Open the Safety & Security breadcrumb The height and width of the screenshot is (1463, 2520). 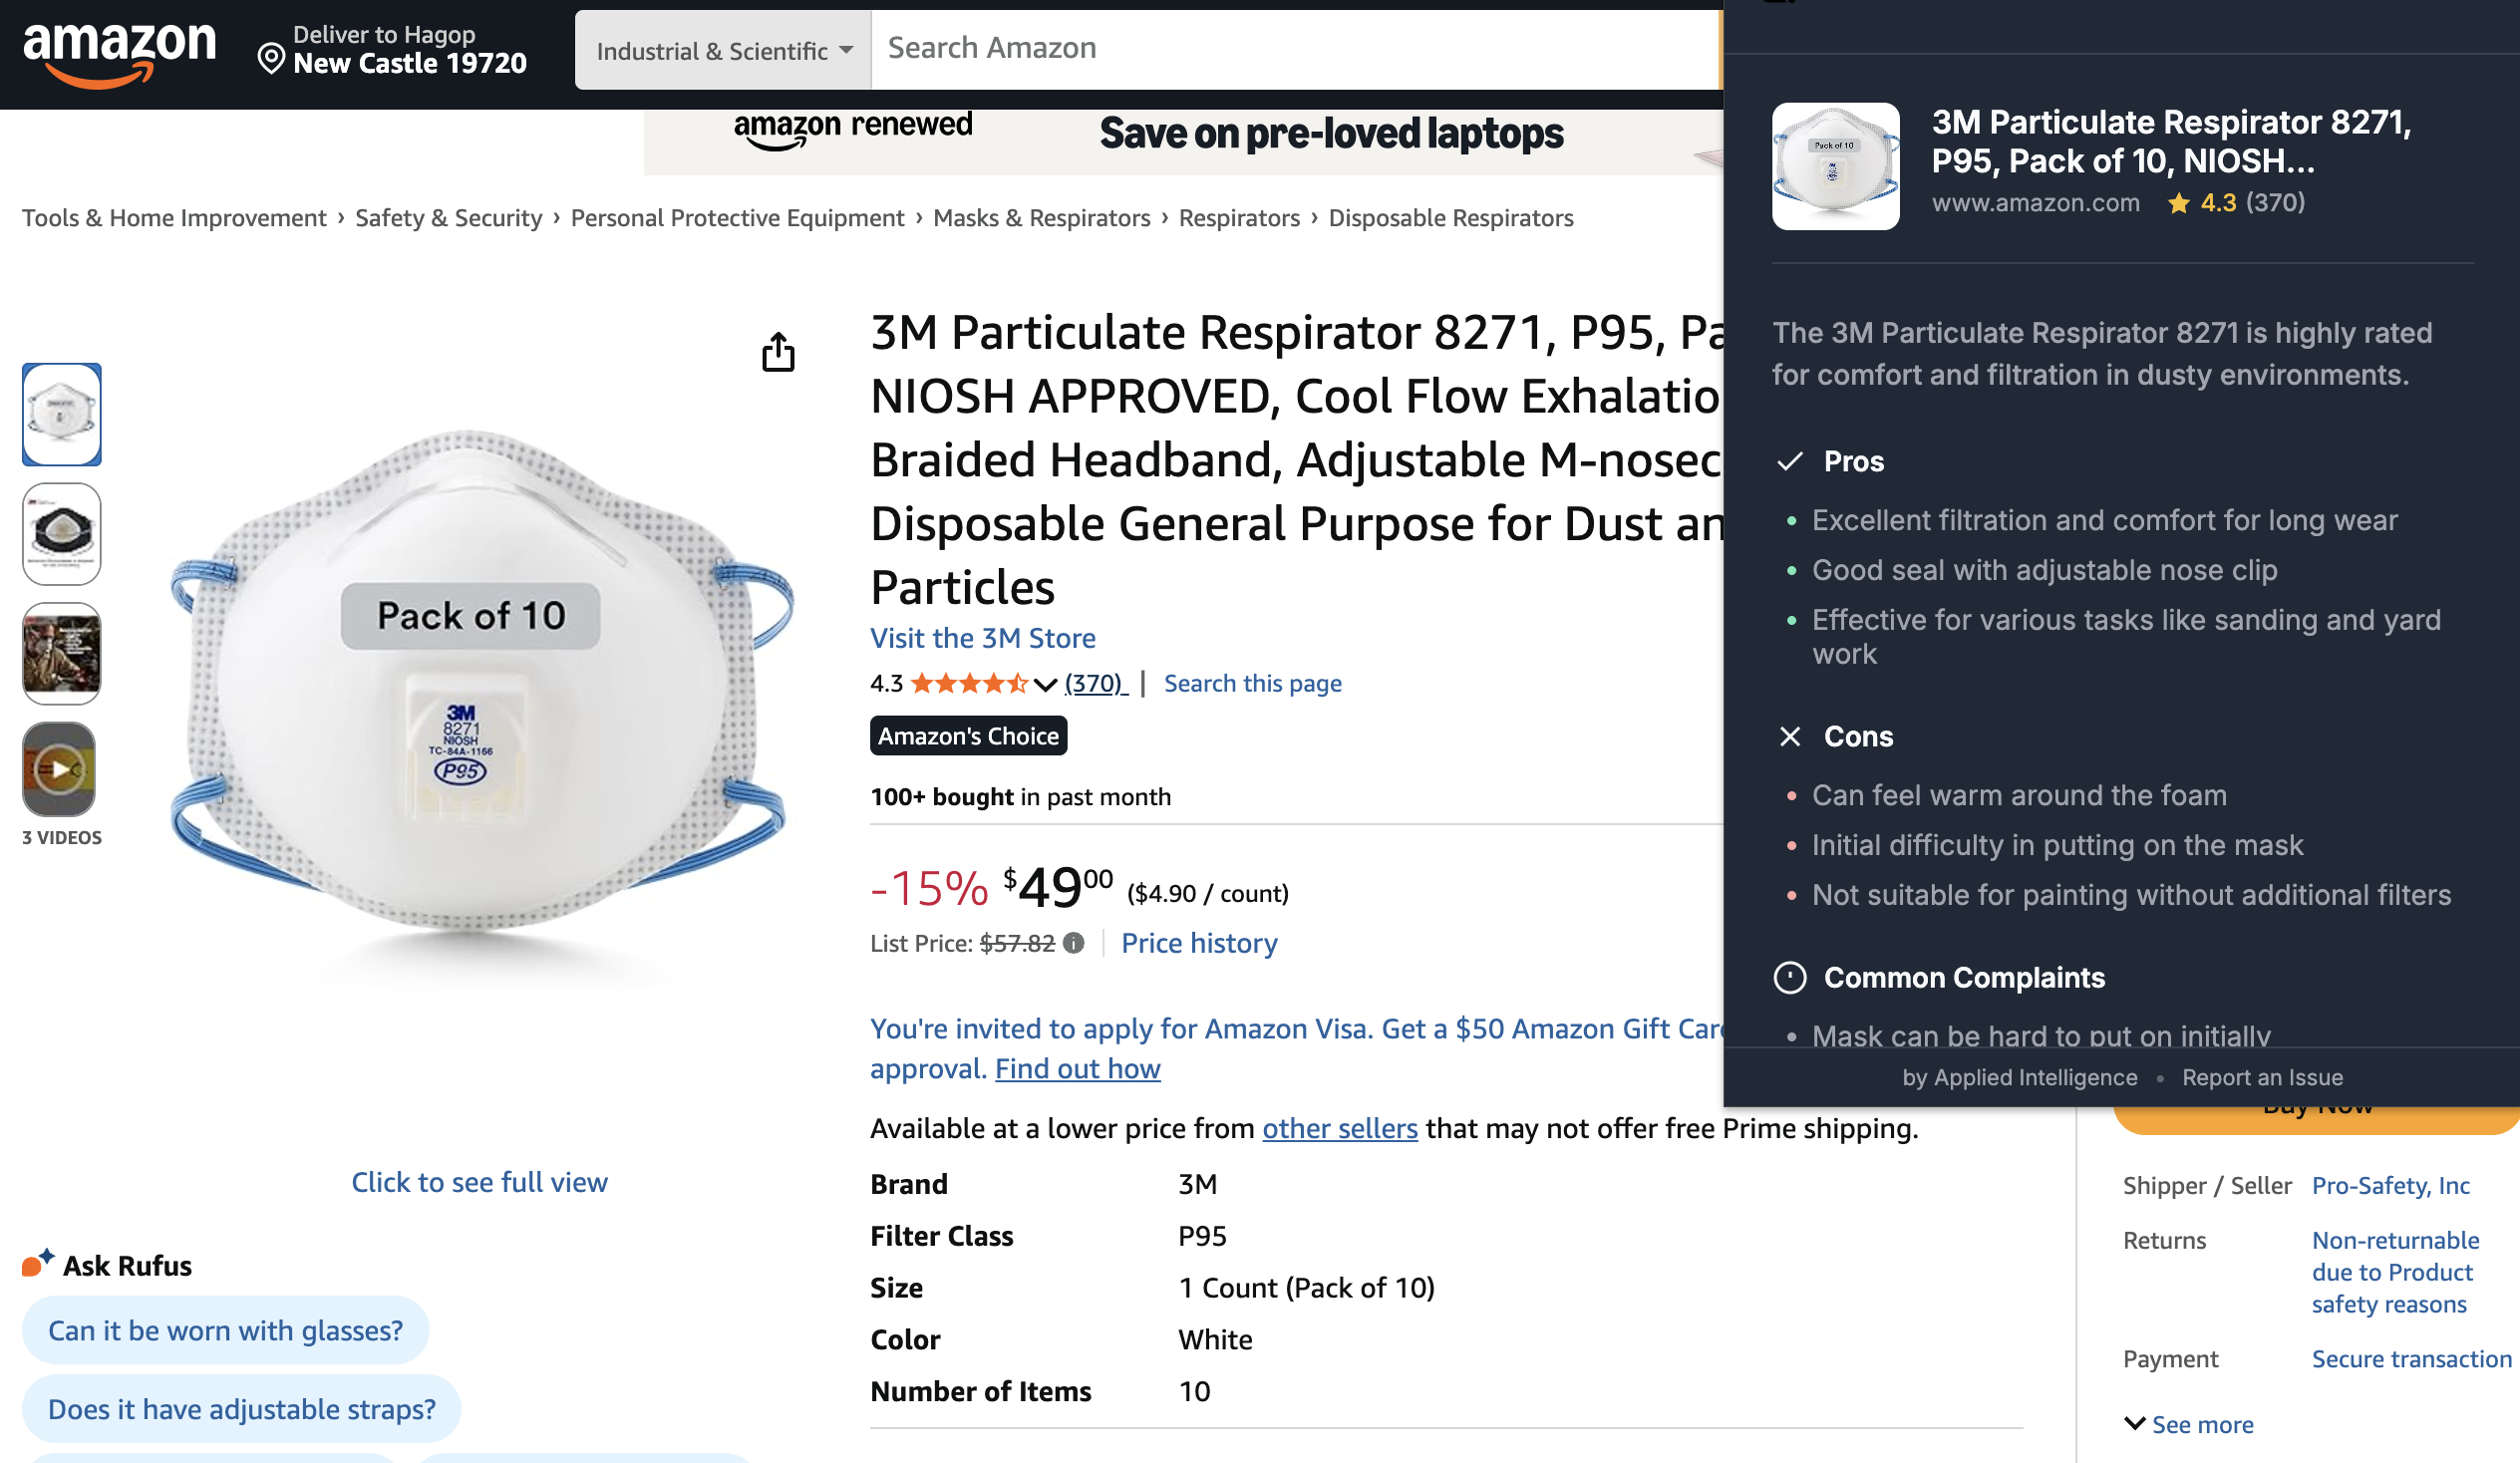(x=448, y=218)
